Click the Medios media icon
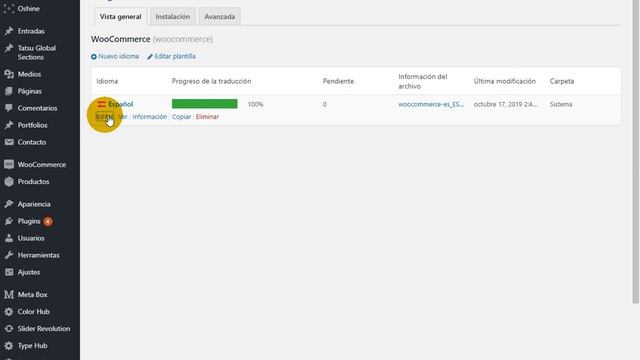Screen dimensions: 640x360 tap(9, 74)
